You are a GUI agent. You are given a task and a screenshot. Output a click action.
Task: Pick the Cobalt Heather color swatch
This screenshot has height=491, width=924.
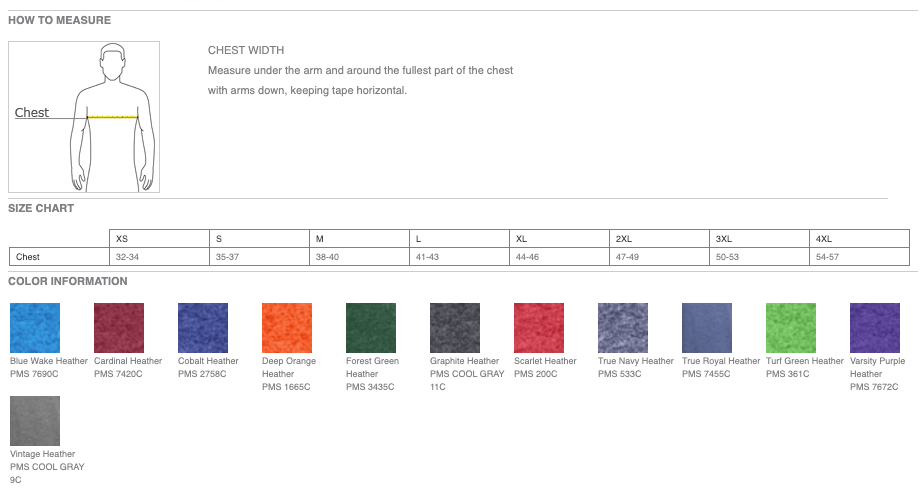coord(203,327)
